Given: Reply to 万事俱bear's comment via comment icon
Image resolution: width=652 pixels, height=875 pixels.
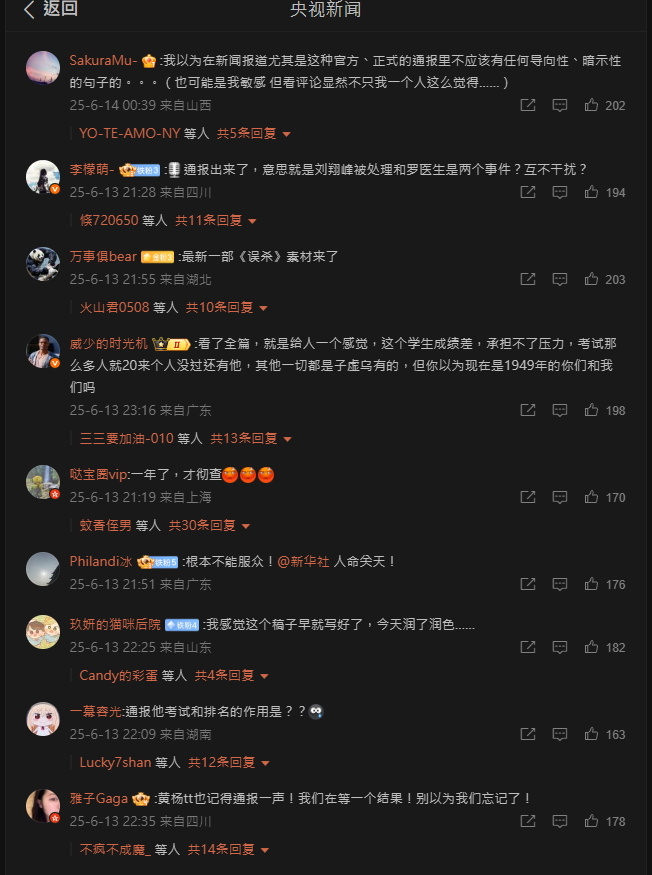Looking at the screenshot, I should [559, 279].
